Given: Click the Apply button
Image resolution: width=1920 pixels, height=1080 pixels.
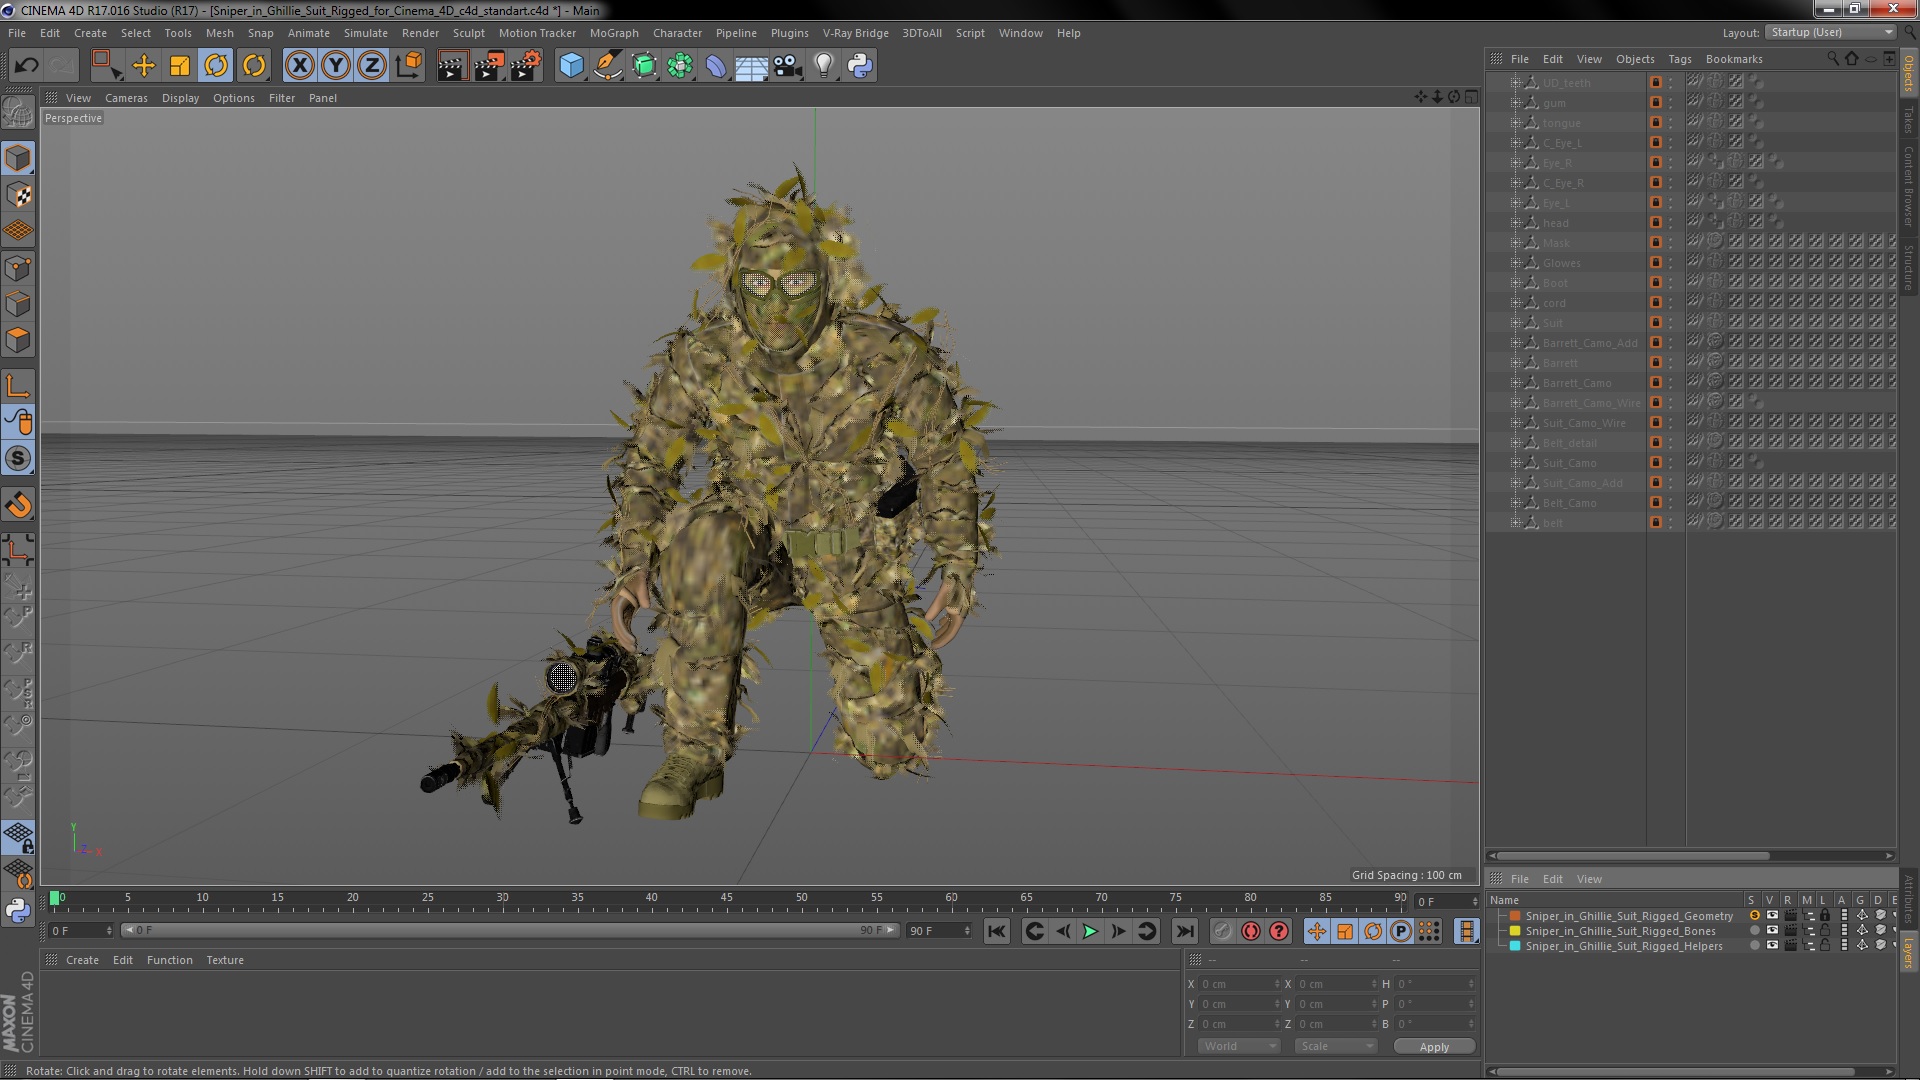Looking at the screenshot, I should click(x=1434, y=1047).
